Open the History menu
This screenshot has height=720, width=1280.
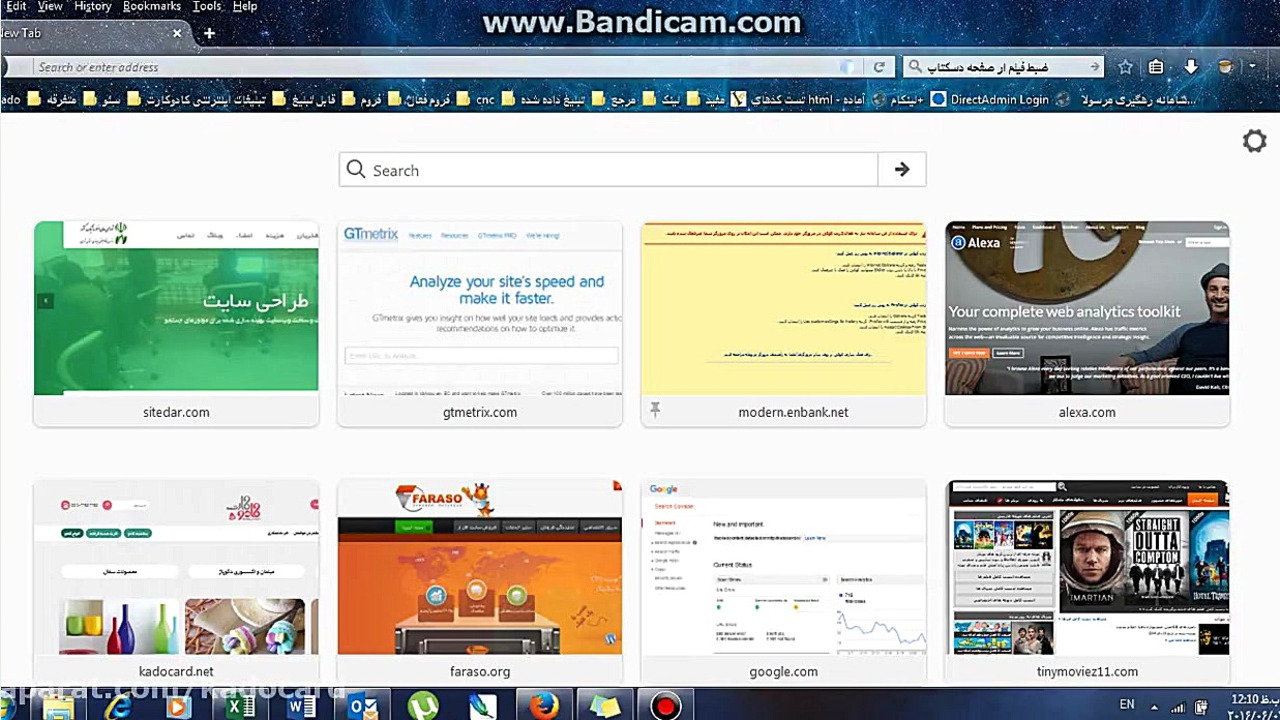[x=92, y=6]
